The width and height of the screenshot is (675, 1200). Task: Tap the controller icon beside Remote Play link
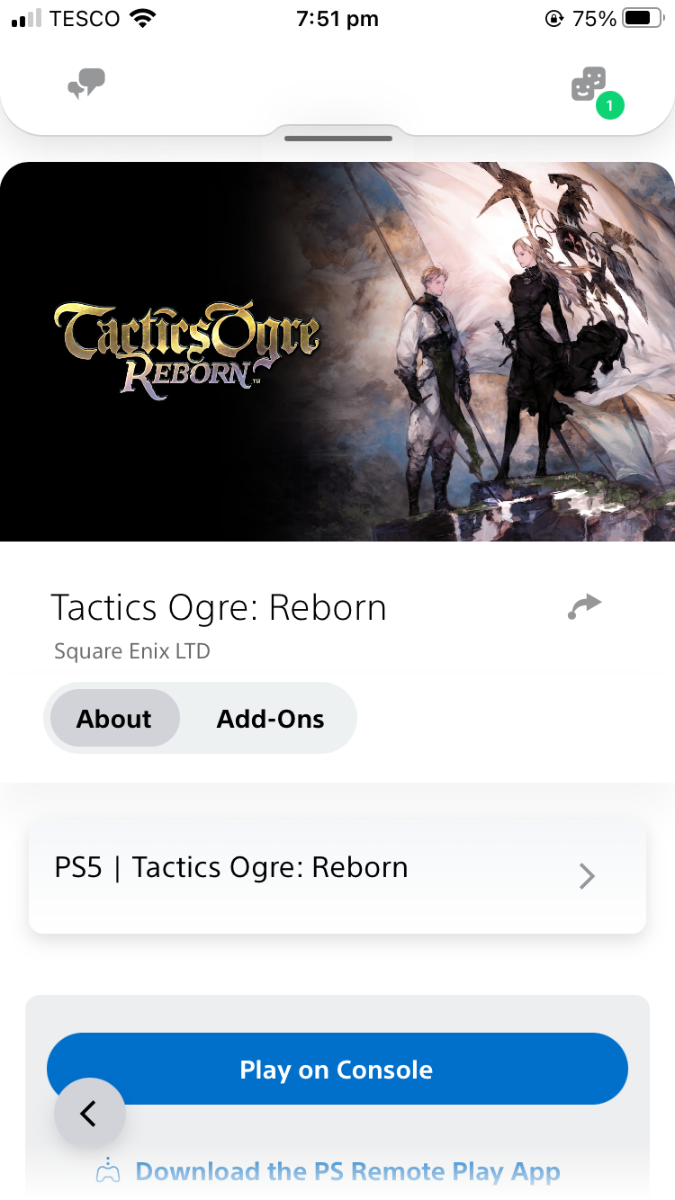click(108, 1171)
